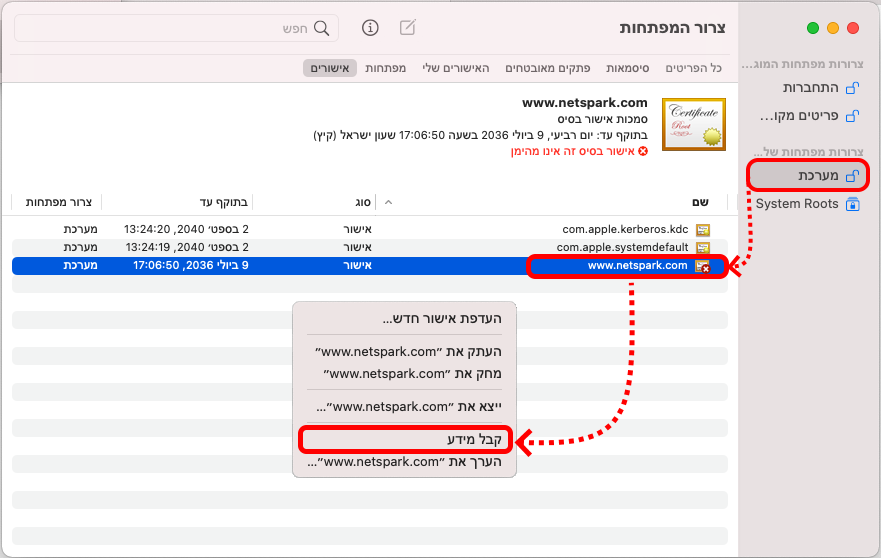The height and width of the screenshot is (558, 881).
Task: Select the com.apple.kerberos.kdc row name
Action: point(625,229)
